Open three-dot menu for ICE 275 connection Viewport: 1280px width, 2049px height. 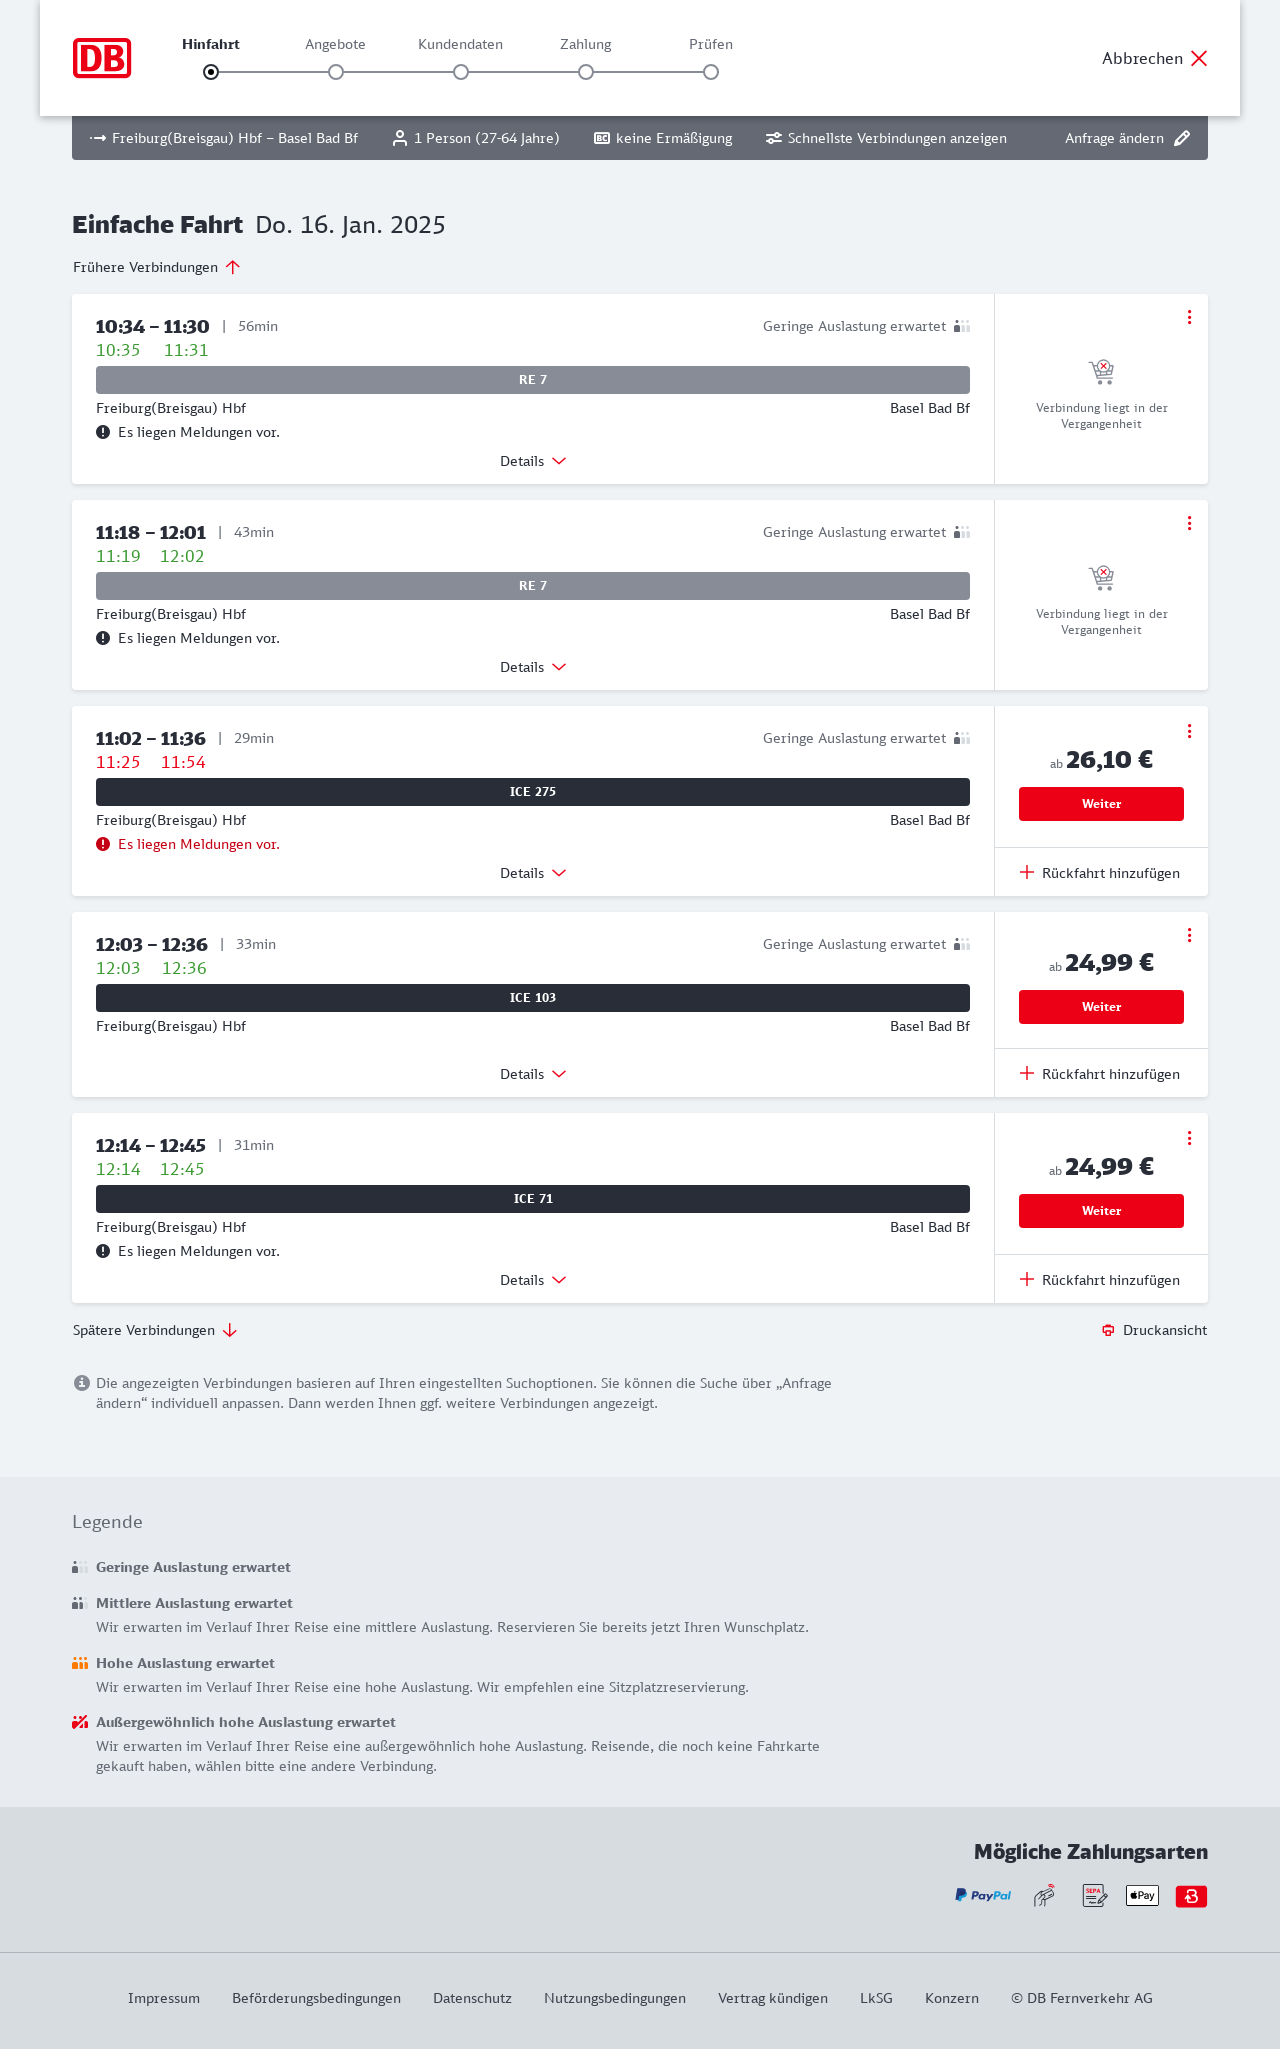coord(1189,731)
